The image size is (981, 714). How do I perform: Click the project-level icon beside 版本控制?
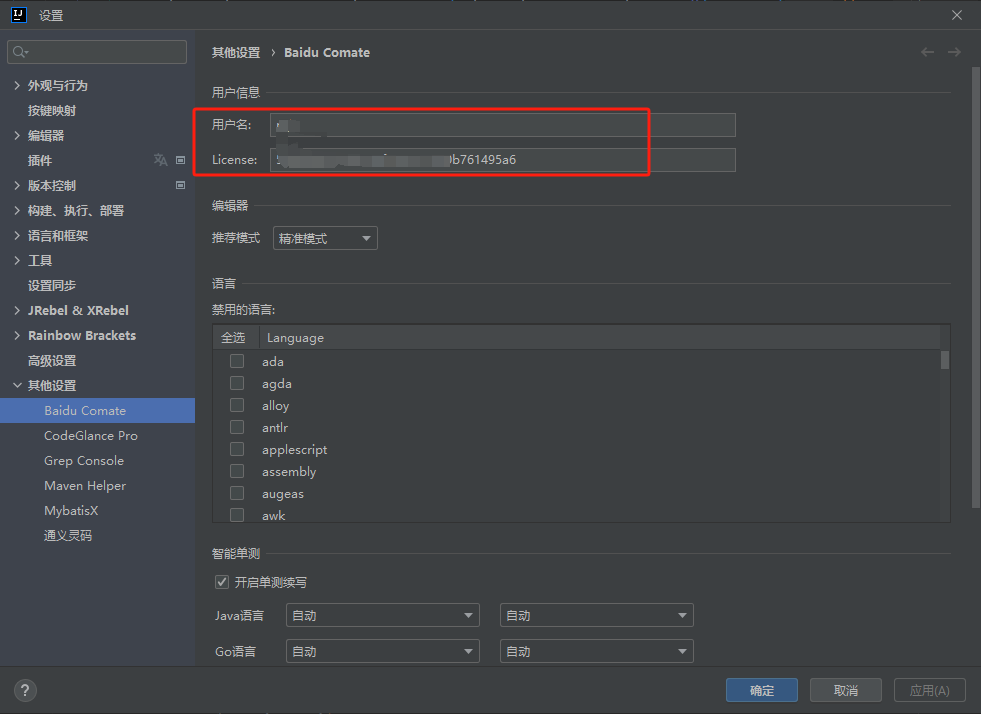[180, 185]
